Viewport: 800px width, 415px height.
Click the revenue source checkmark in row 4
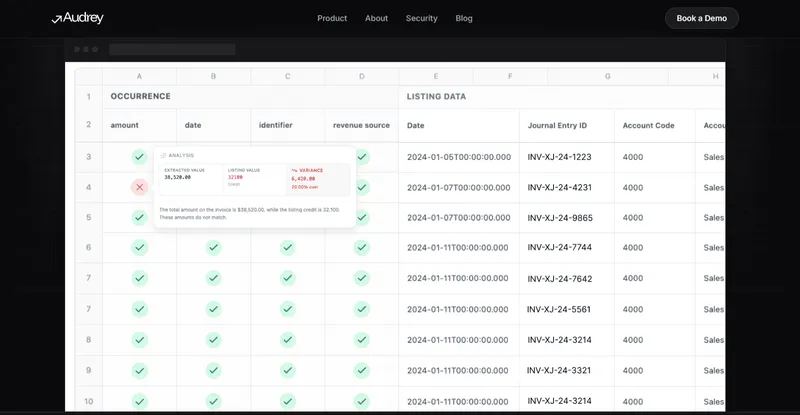362,187
